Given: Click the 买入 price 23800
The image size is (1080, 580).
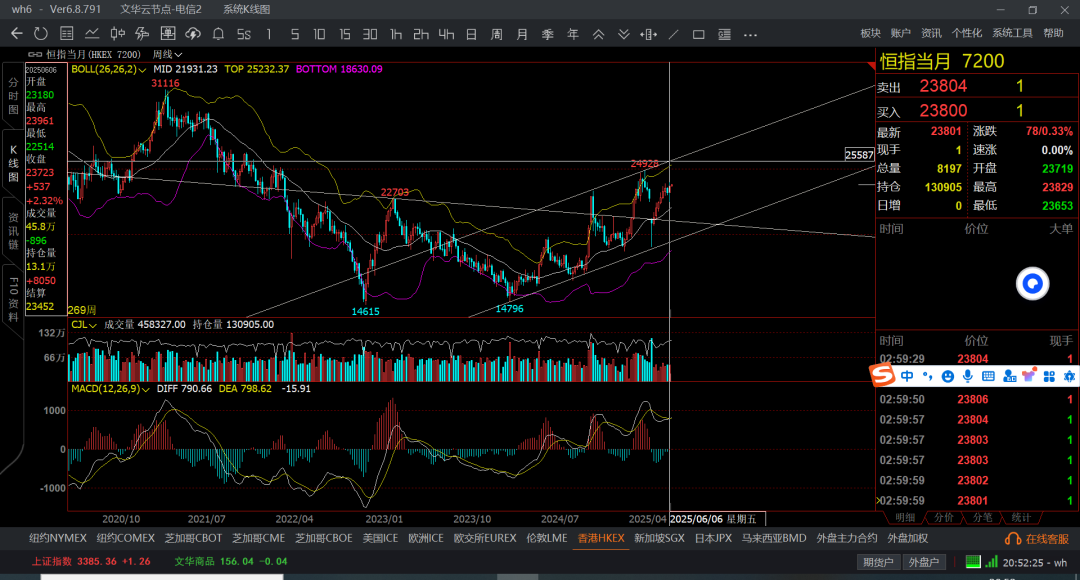Looking at the screenshot, I should (x=944, y=110).
